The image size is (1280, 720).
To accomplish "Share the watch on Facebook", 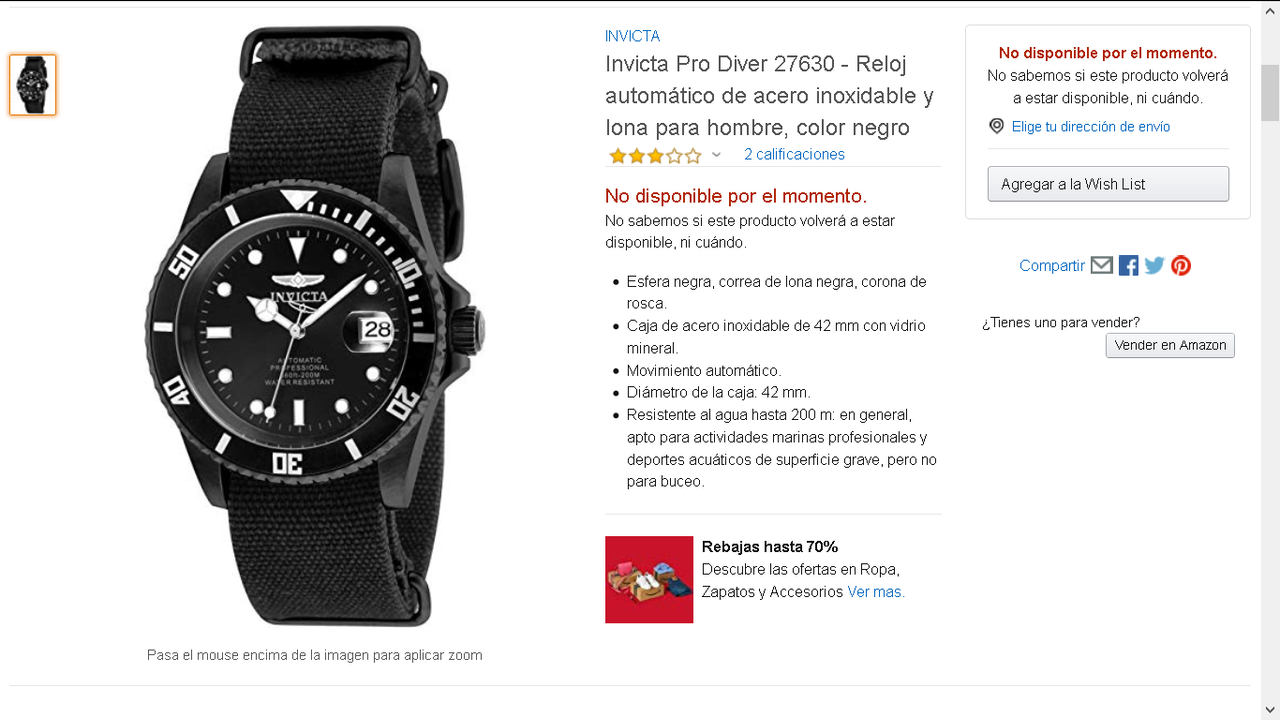I will click(1128, 265).
